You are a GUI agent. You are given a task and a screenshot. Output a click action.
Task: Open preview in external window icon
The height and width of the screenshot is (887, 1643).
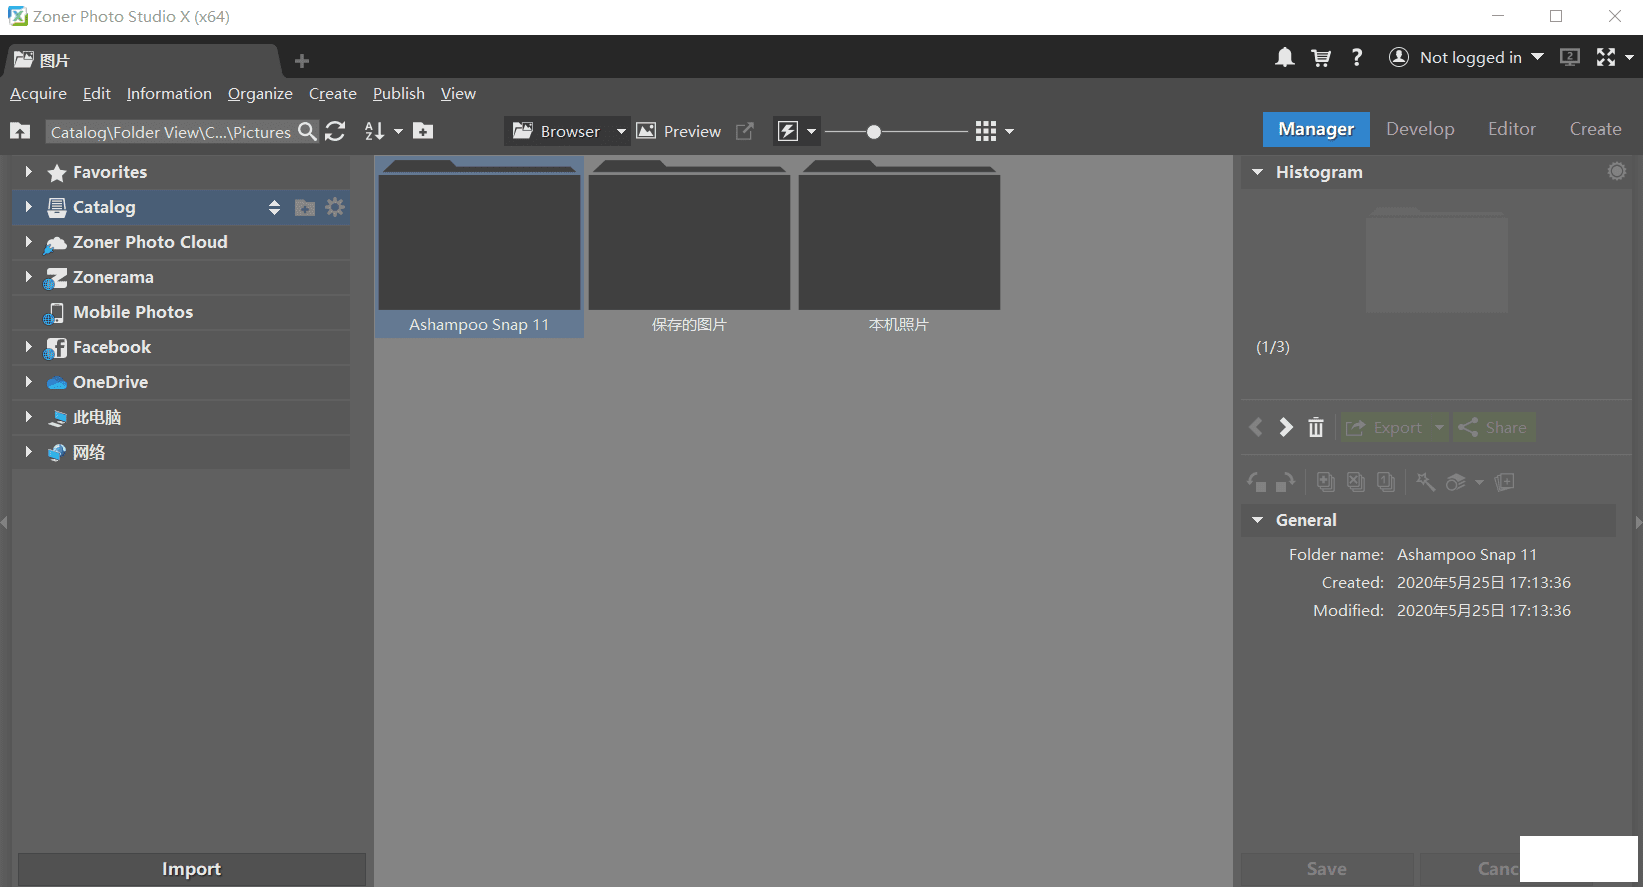point(745,131)
